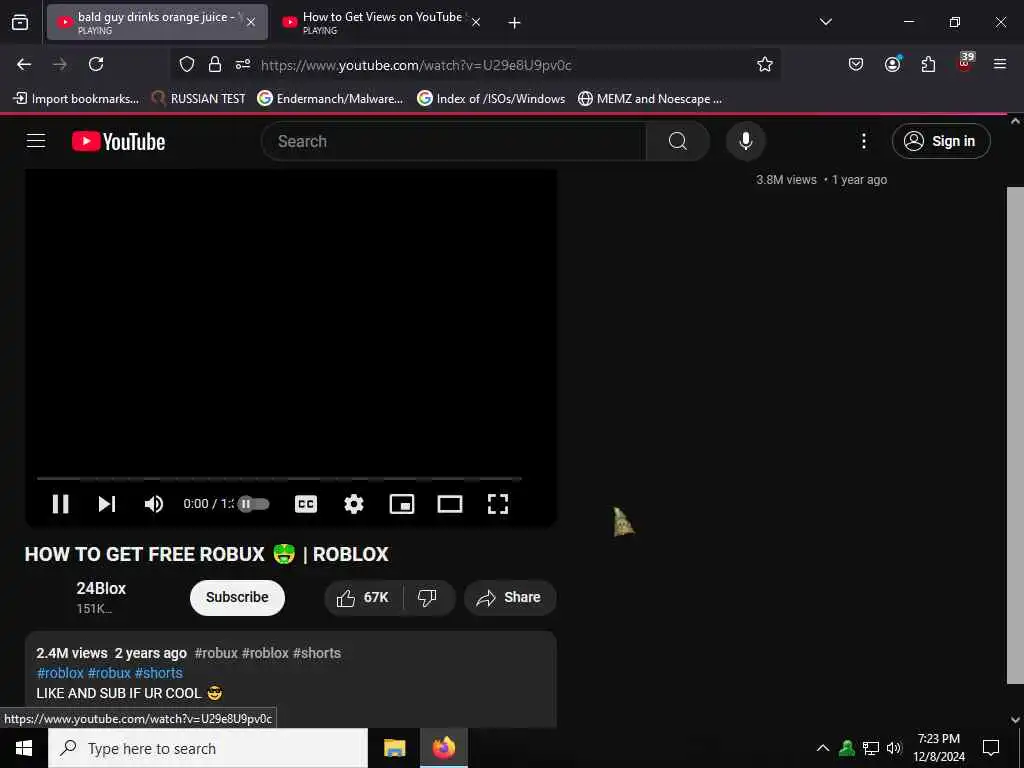Click the Firefox taskbar icon
The width and height of the screenshot is (1024, 768).
[443, 748]
